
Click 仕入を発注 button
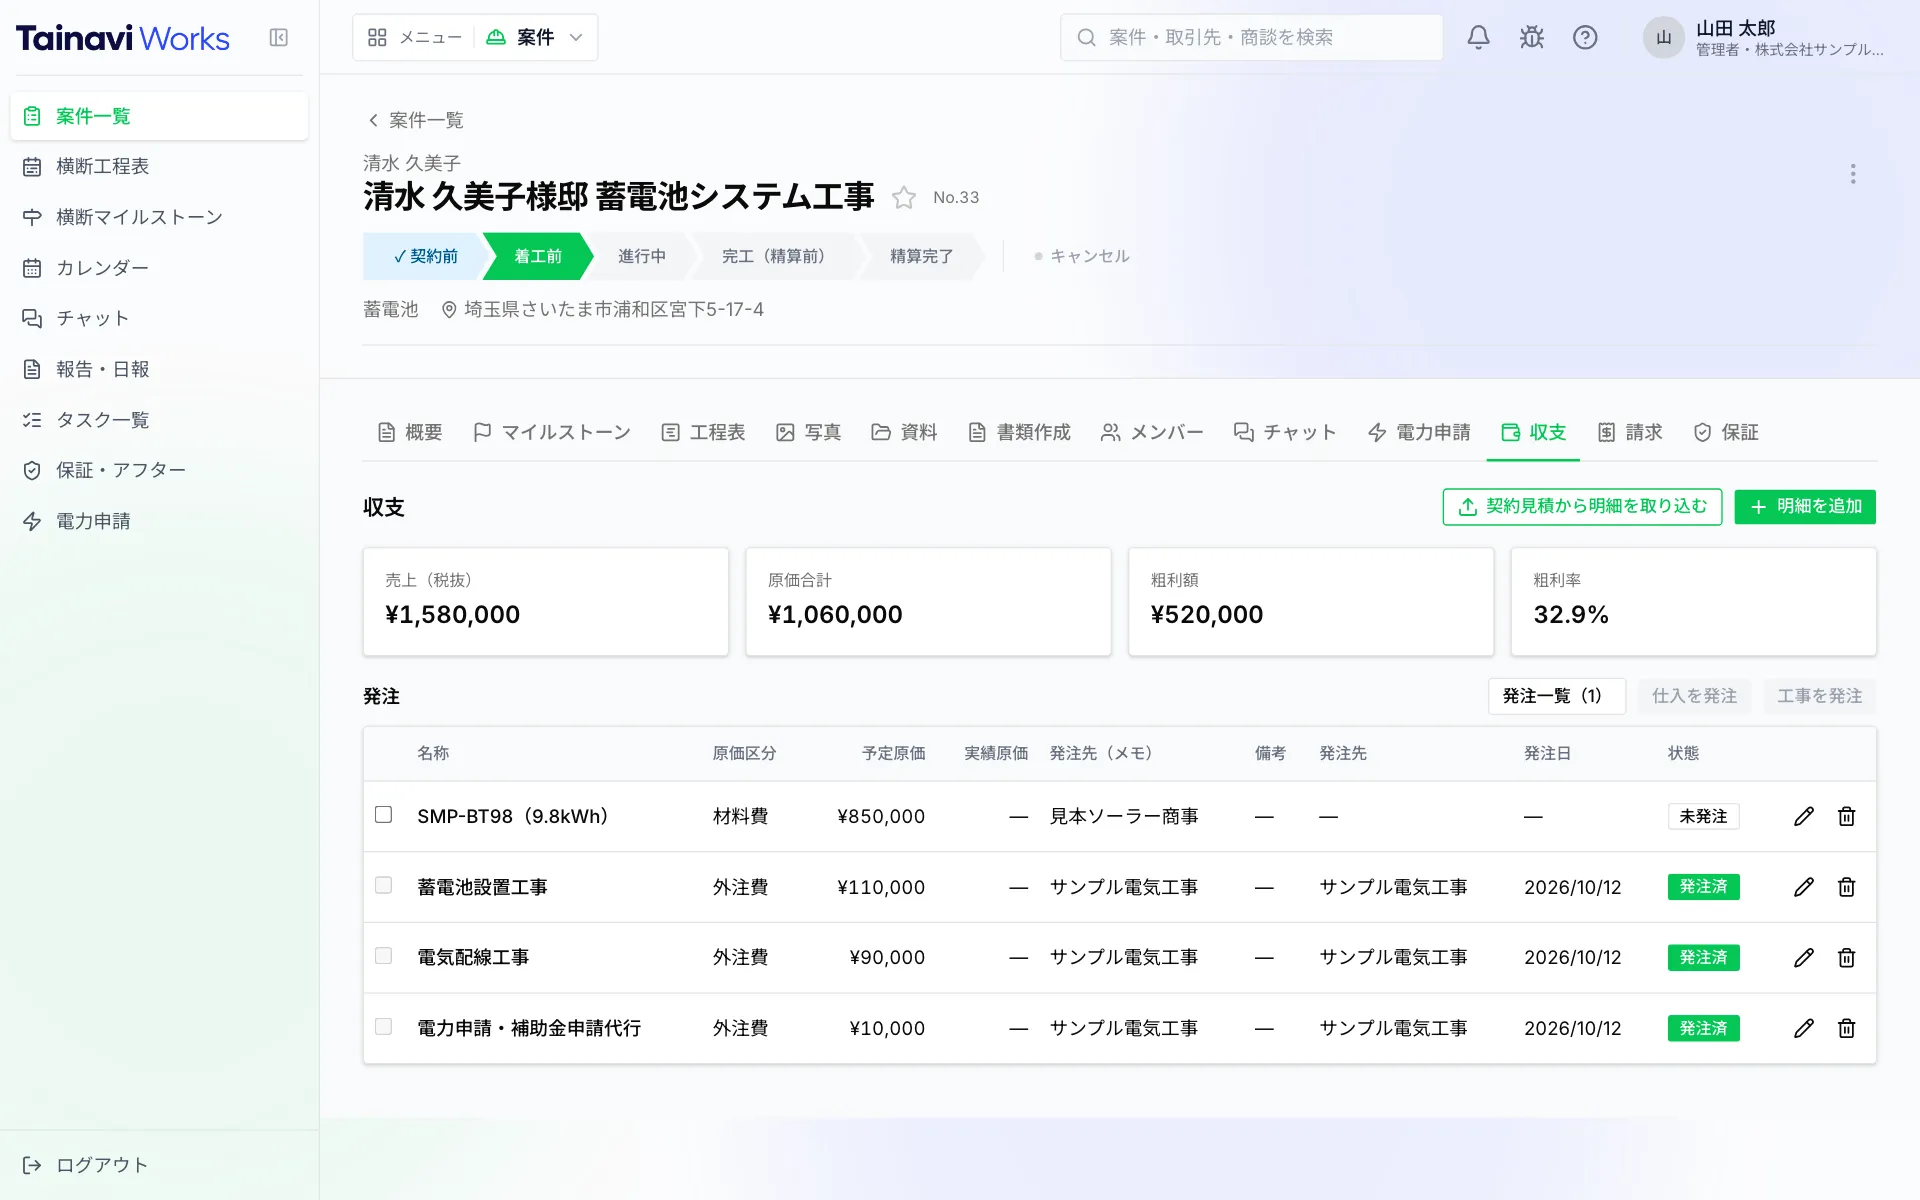(1694, 696)
